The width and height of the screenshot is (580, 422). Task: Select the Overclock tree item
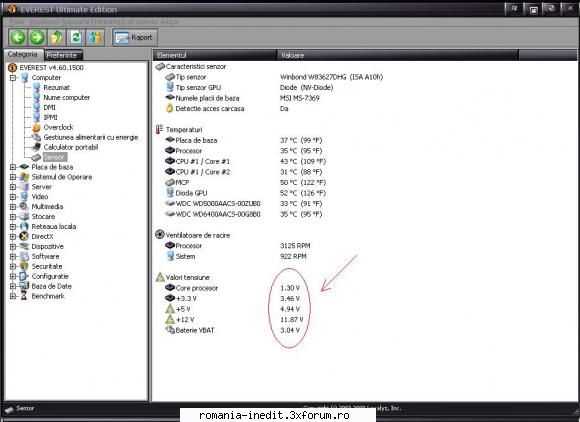58,127
